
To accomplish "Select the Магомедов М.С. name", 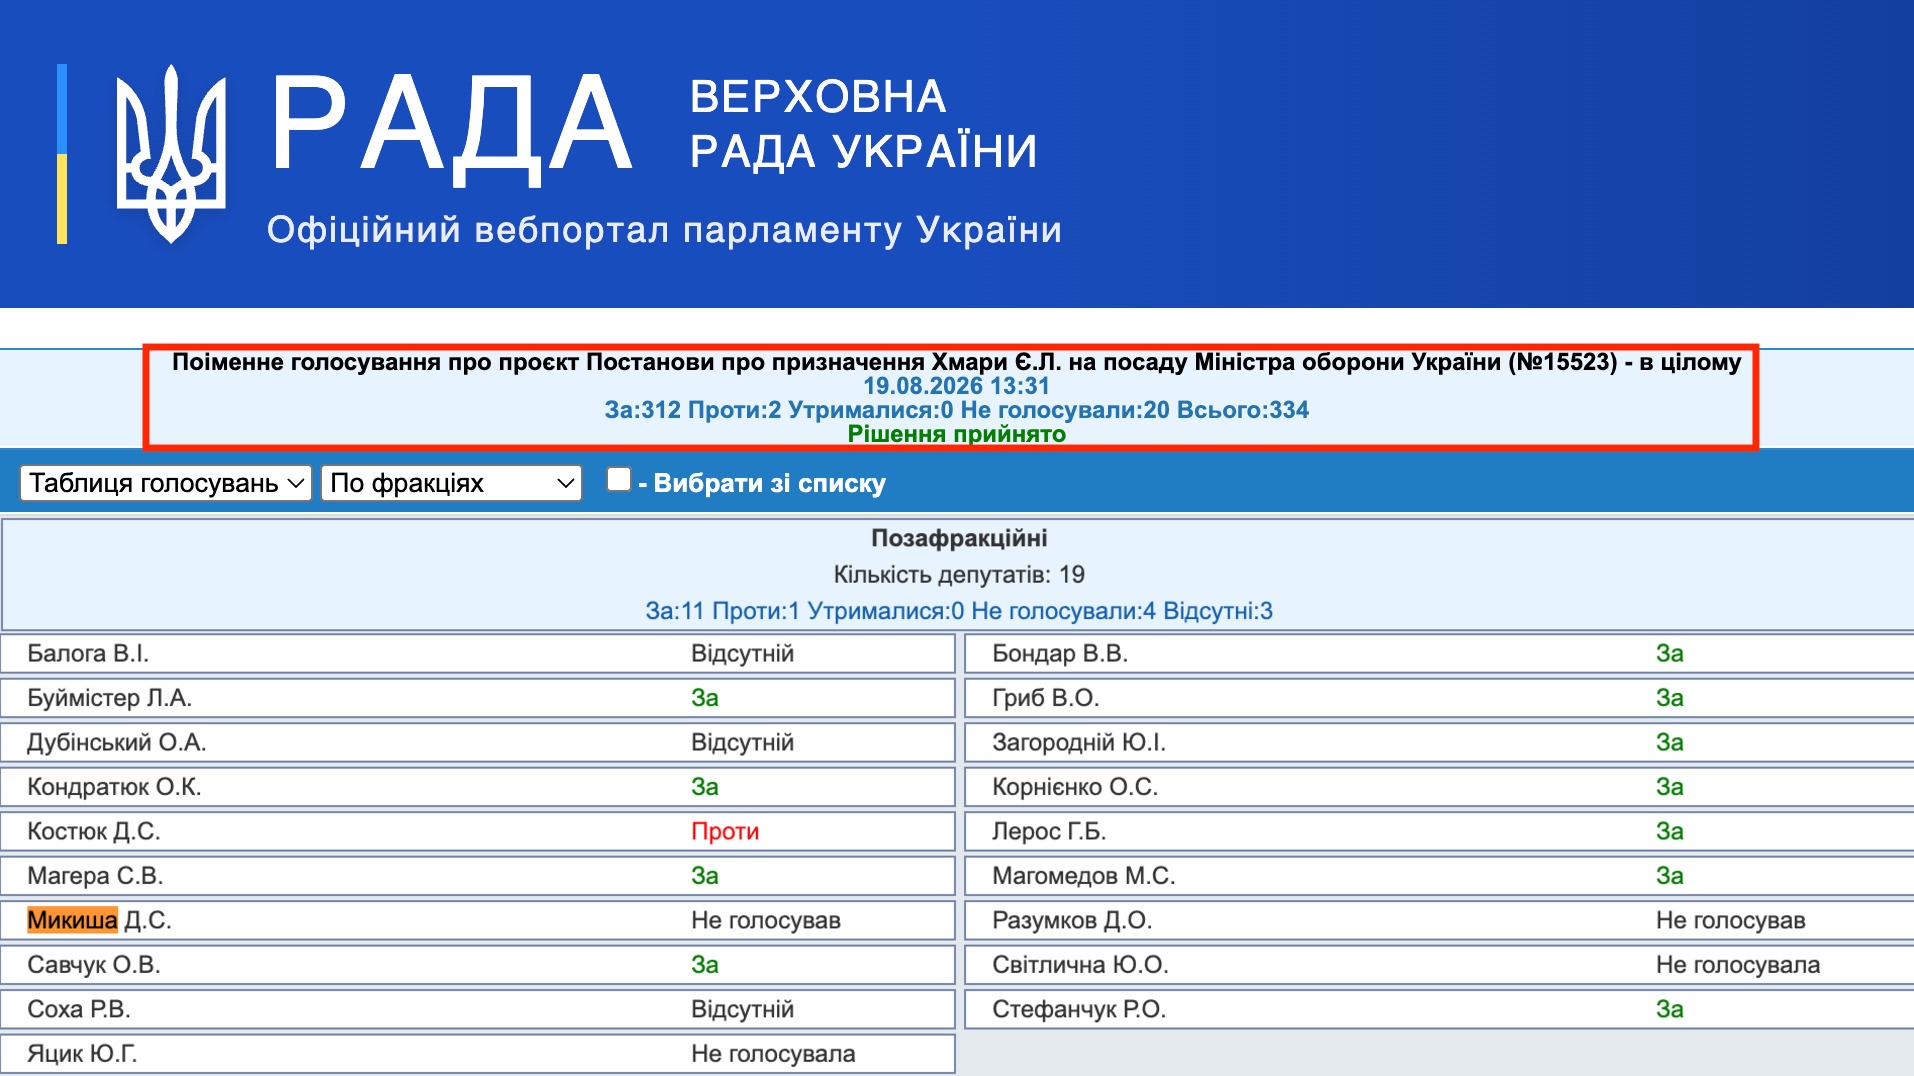I will (x=1084, y=876).
